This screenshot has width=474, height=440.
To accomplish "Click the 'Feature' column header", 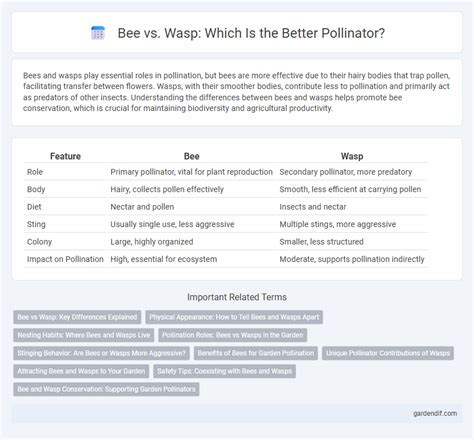I will point(65,156).
